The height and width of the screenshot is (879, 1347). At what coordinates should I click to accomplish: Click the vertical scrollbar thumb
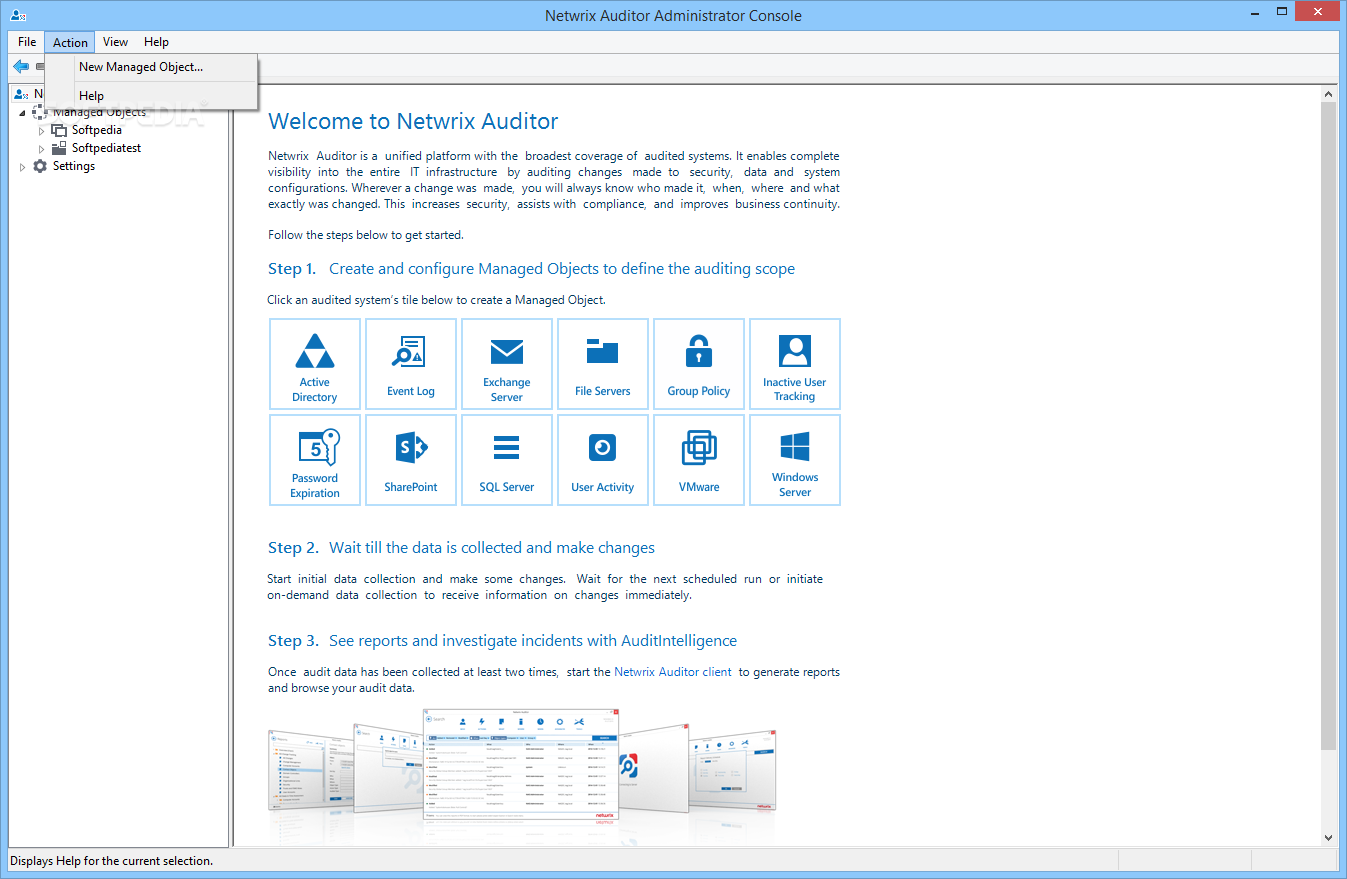[x=1329, y=426]
